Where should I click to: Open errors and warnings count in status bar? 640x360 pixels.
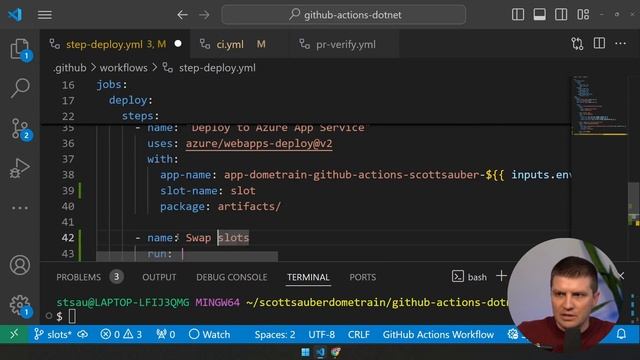121,334
